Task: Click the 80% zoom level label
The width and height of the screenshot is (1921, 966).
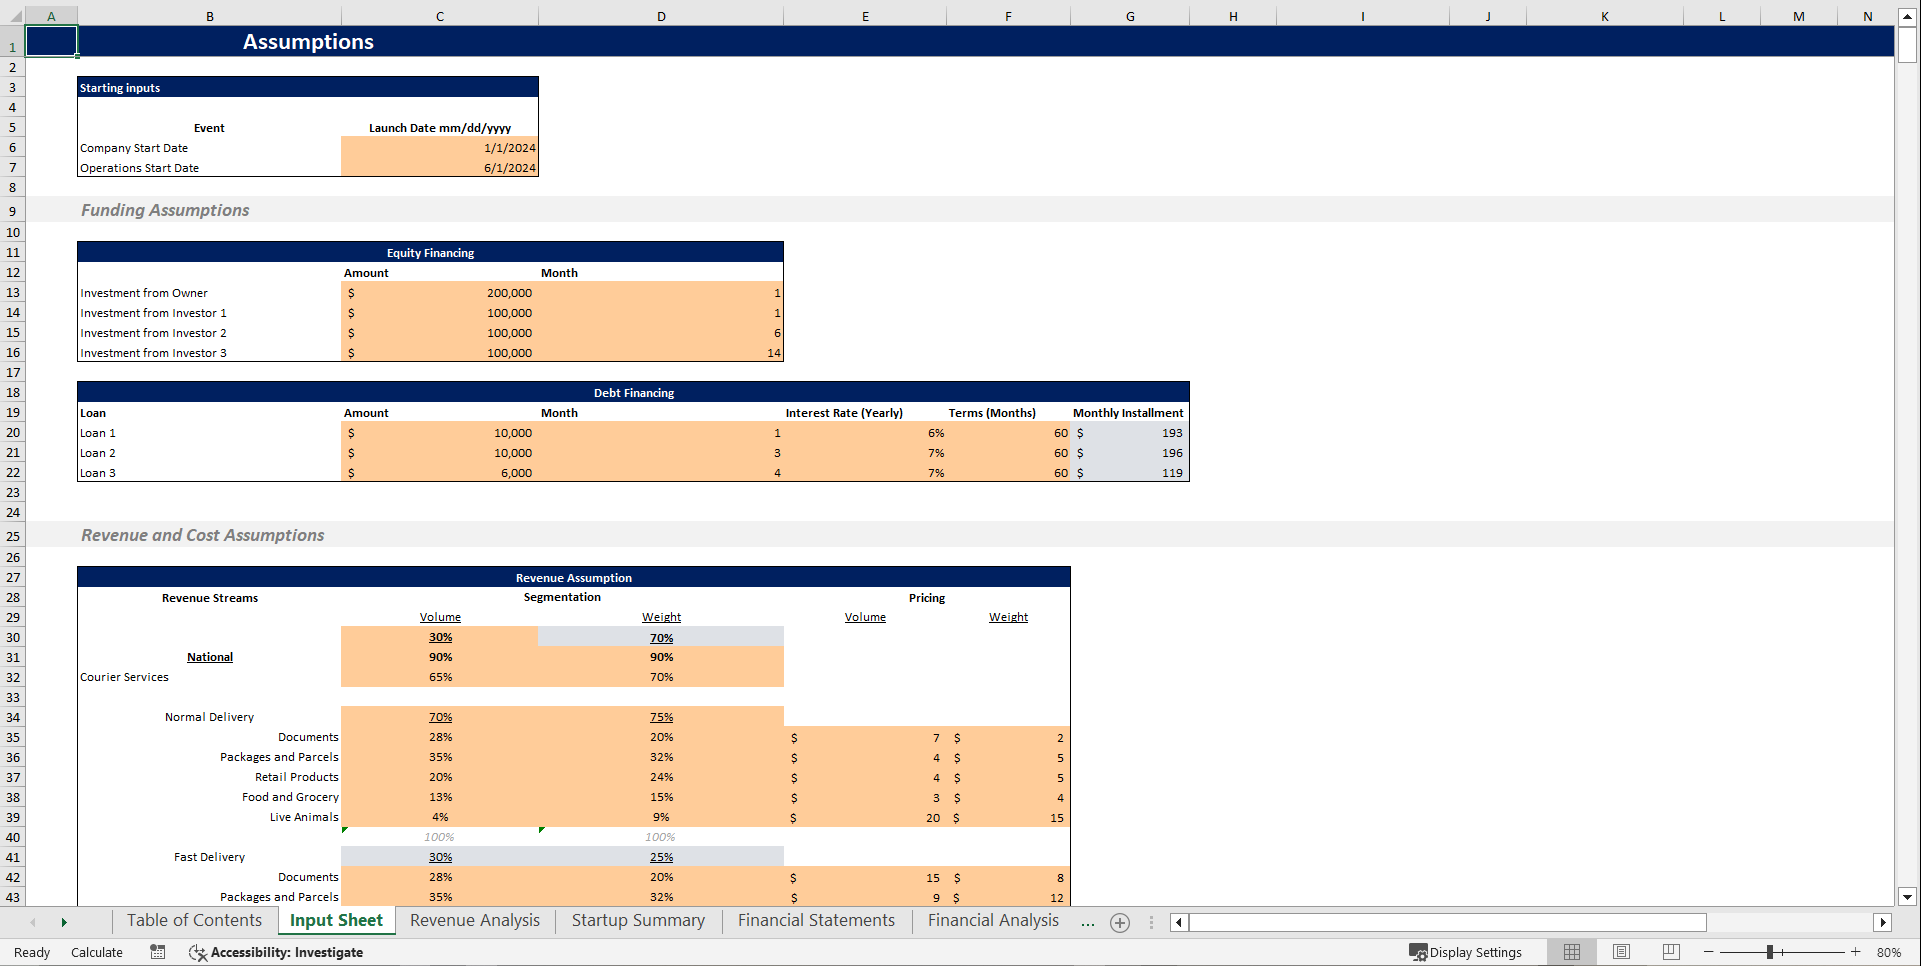Action: (x=1890, y=952)
